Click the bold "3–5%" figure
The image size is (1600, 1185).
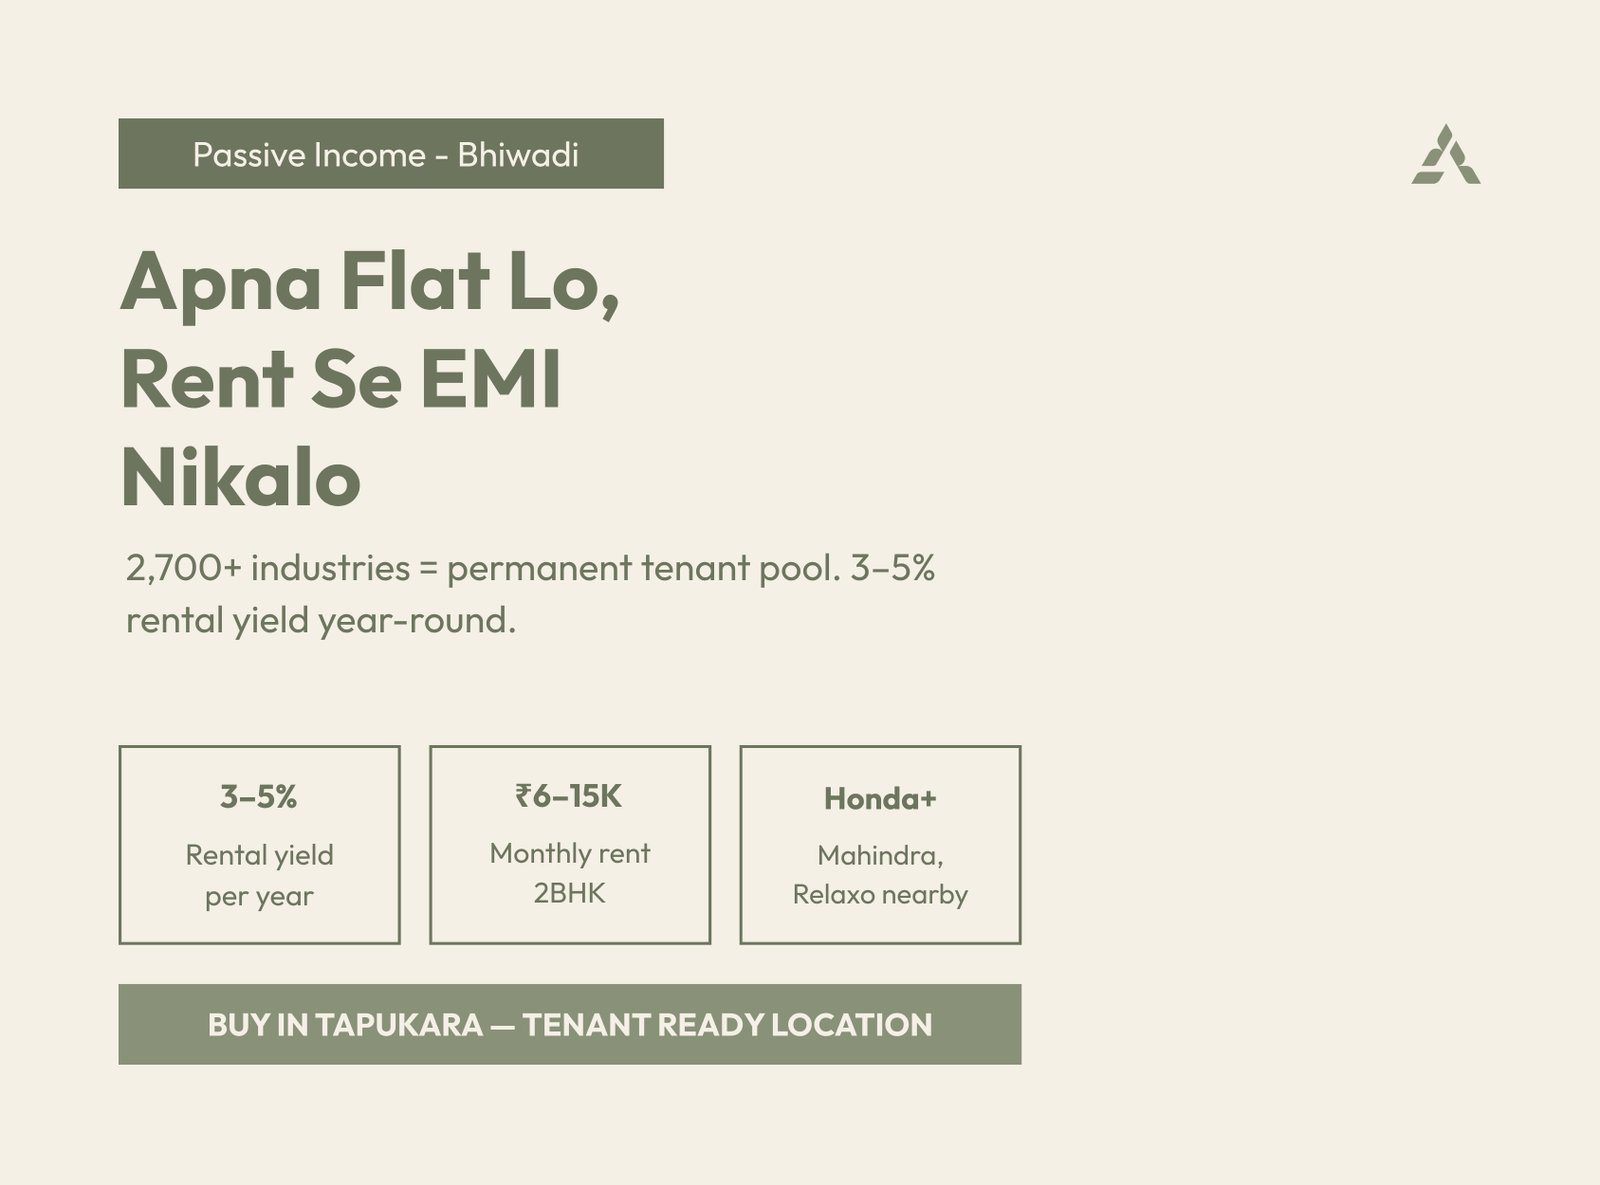click(259, 797)
